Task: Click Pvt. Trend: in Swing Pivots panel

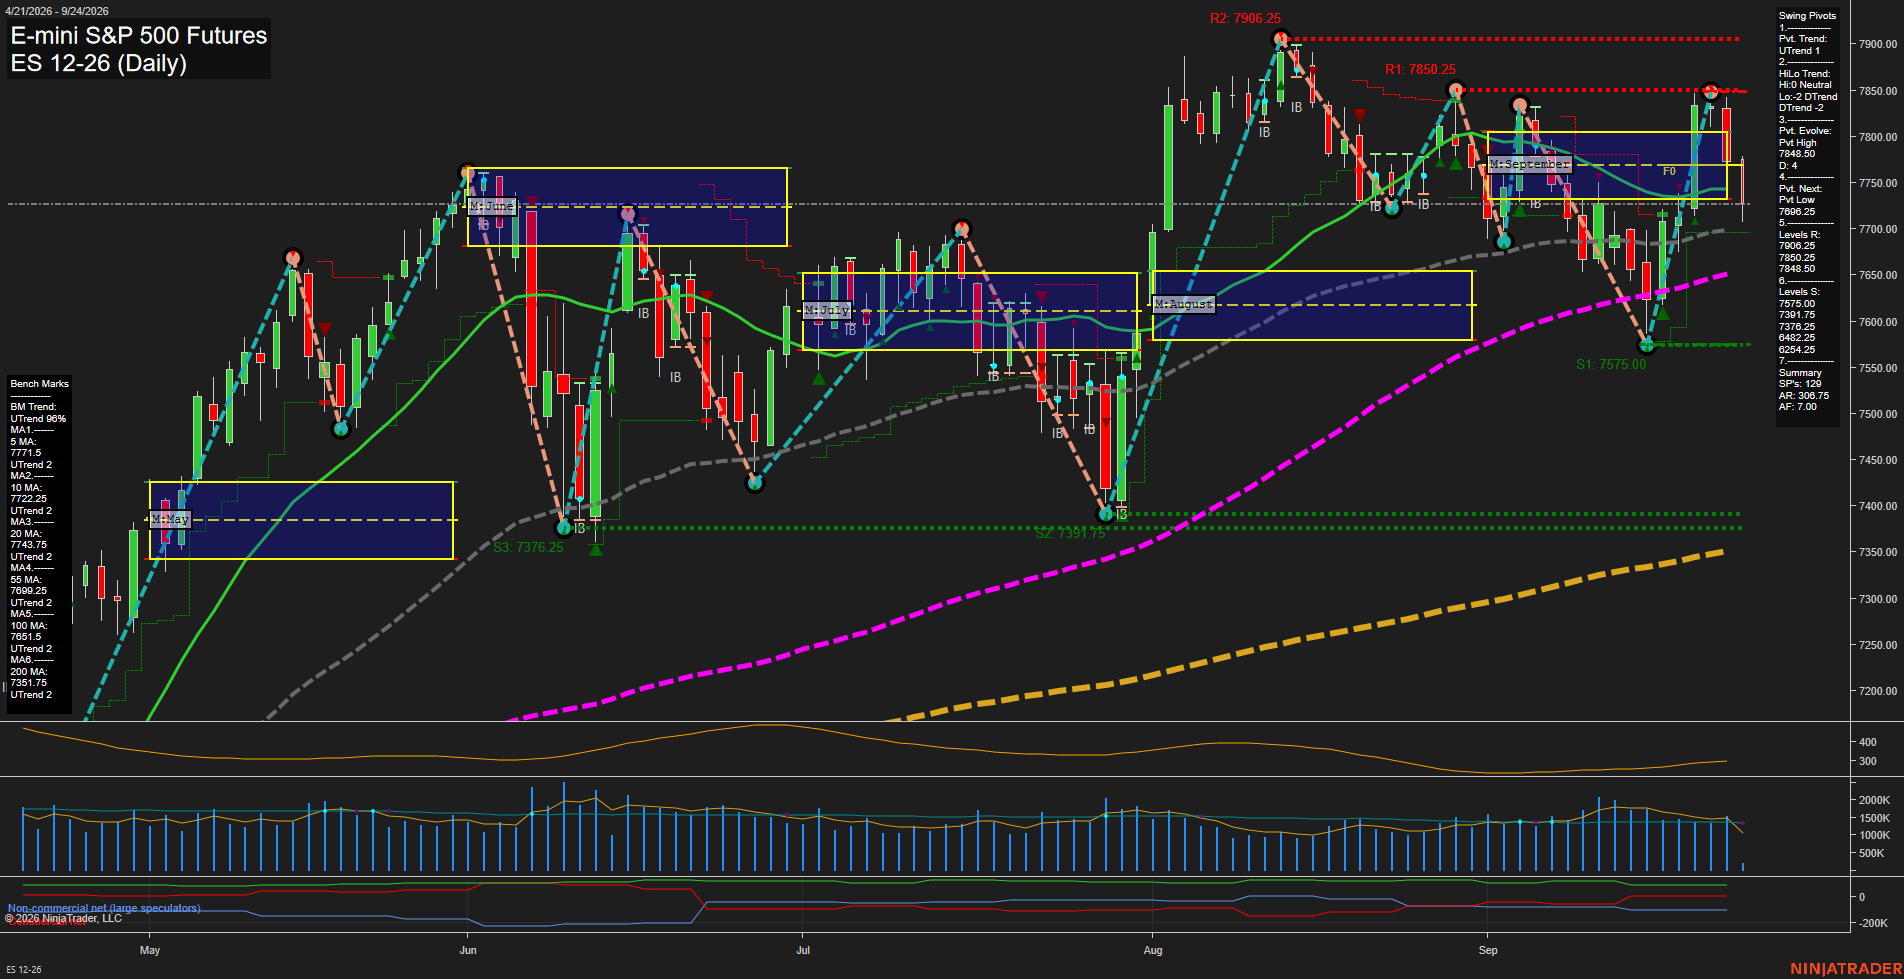Action: pos(1803,39)
